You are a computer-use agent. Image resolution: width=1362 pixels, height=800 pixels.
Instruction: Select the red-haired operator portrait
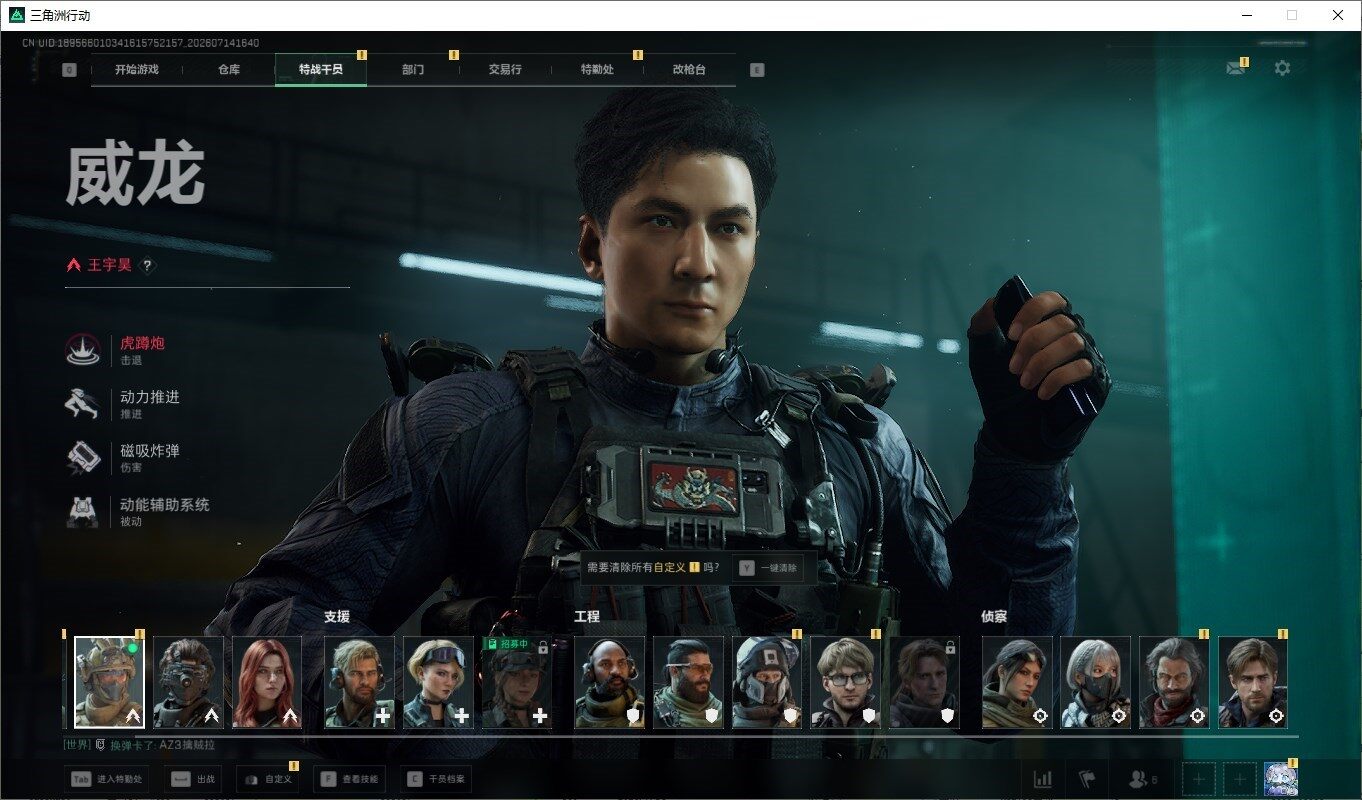(x=267, y=682)
